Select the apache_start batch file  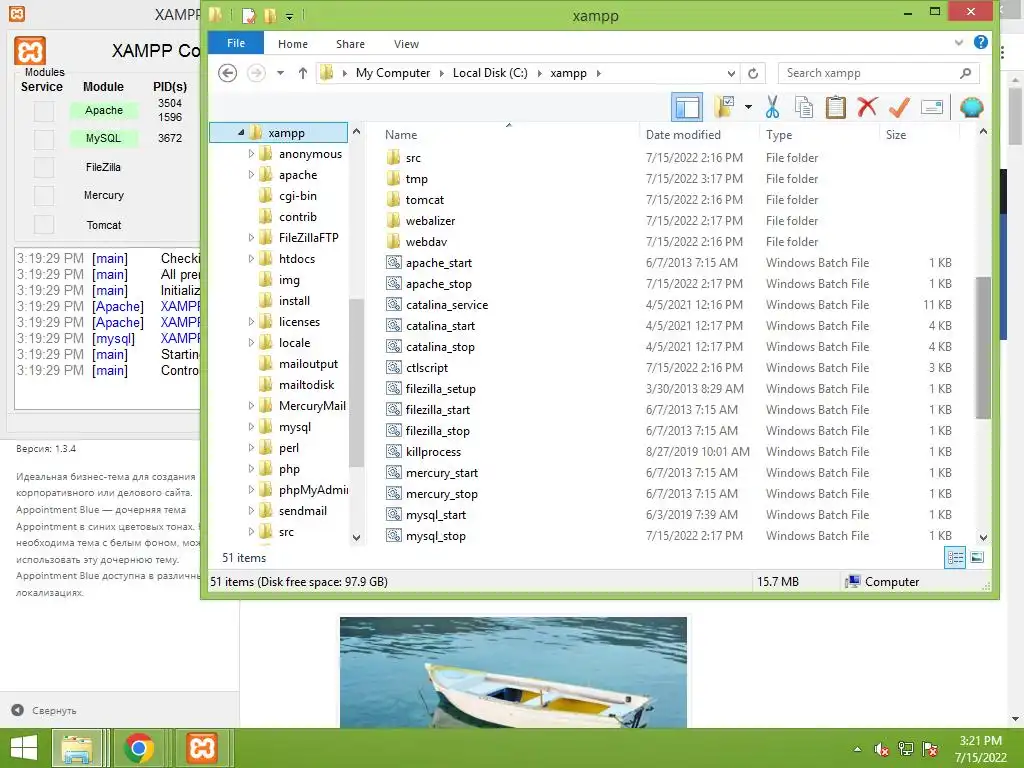428,263
